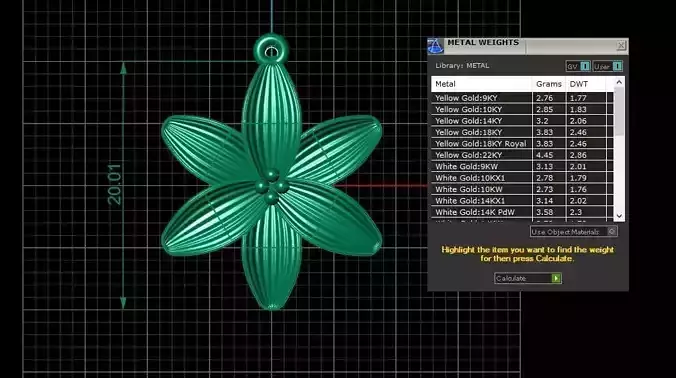Screen dimensions: 676x378
Task: Select the White Gold:10KX1 row
Action: 522,178
